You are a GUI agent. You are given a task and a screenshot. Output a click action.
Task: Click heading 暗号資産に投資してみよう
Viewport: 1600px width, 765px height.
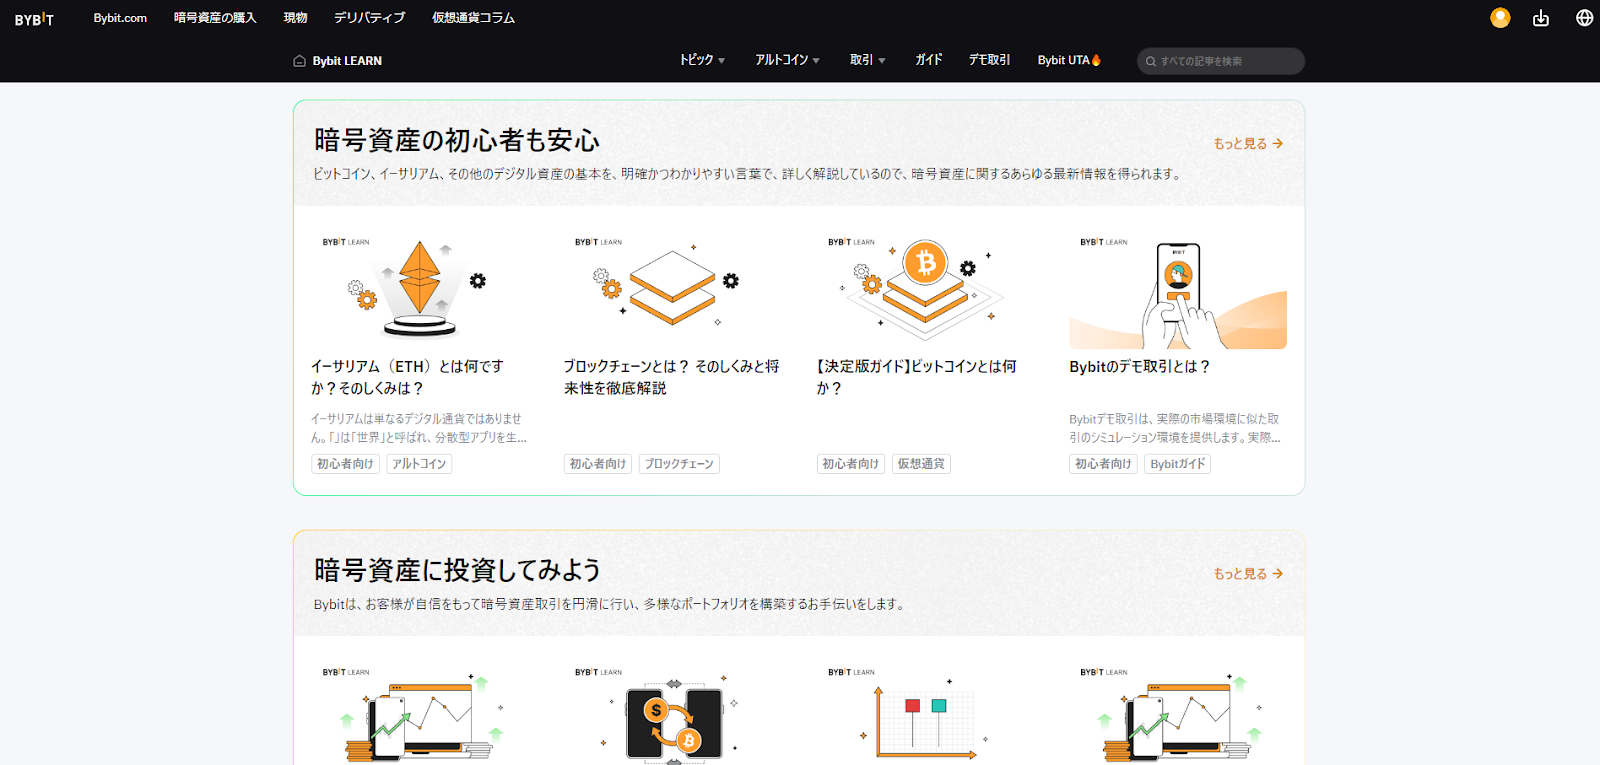pos(457,570)
